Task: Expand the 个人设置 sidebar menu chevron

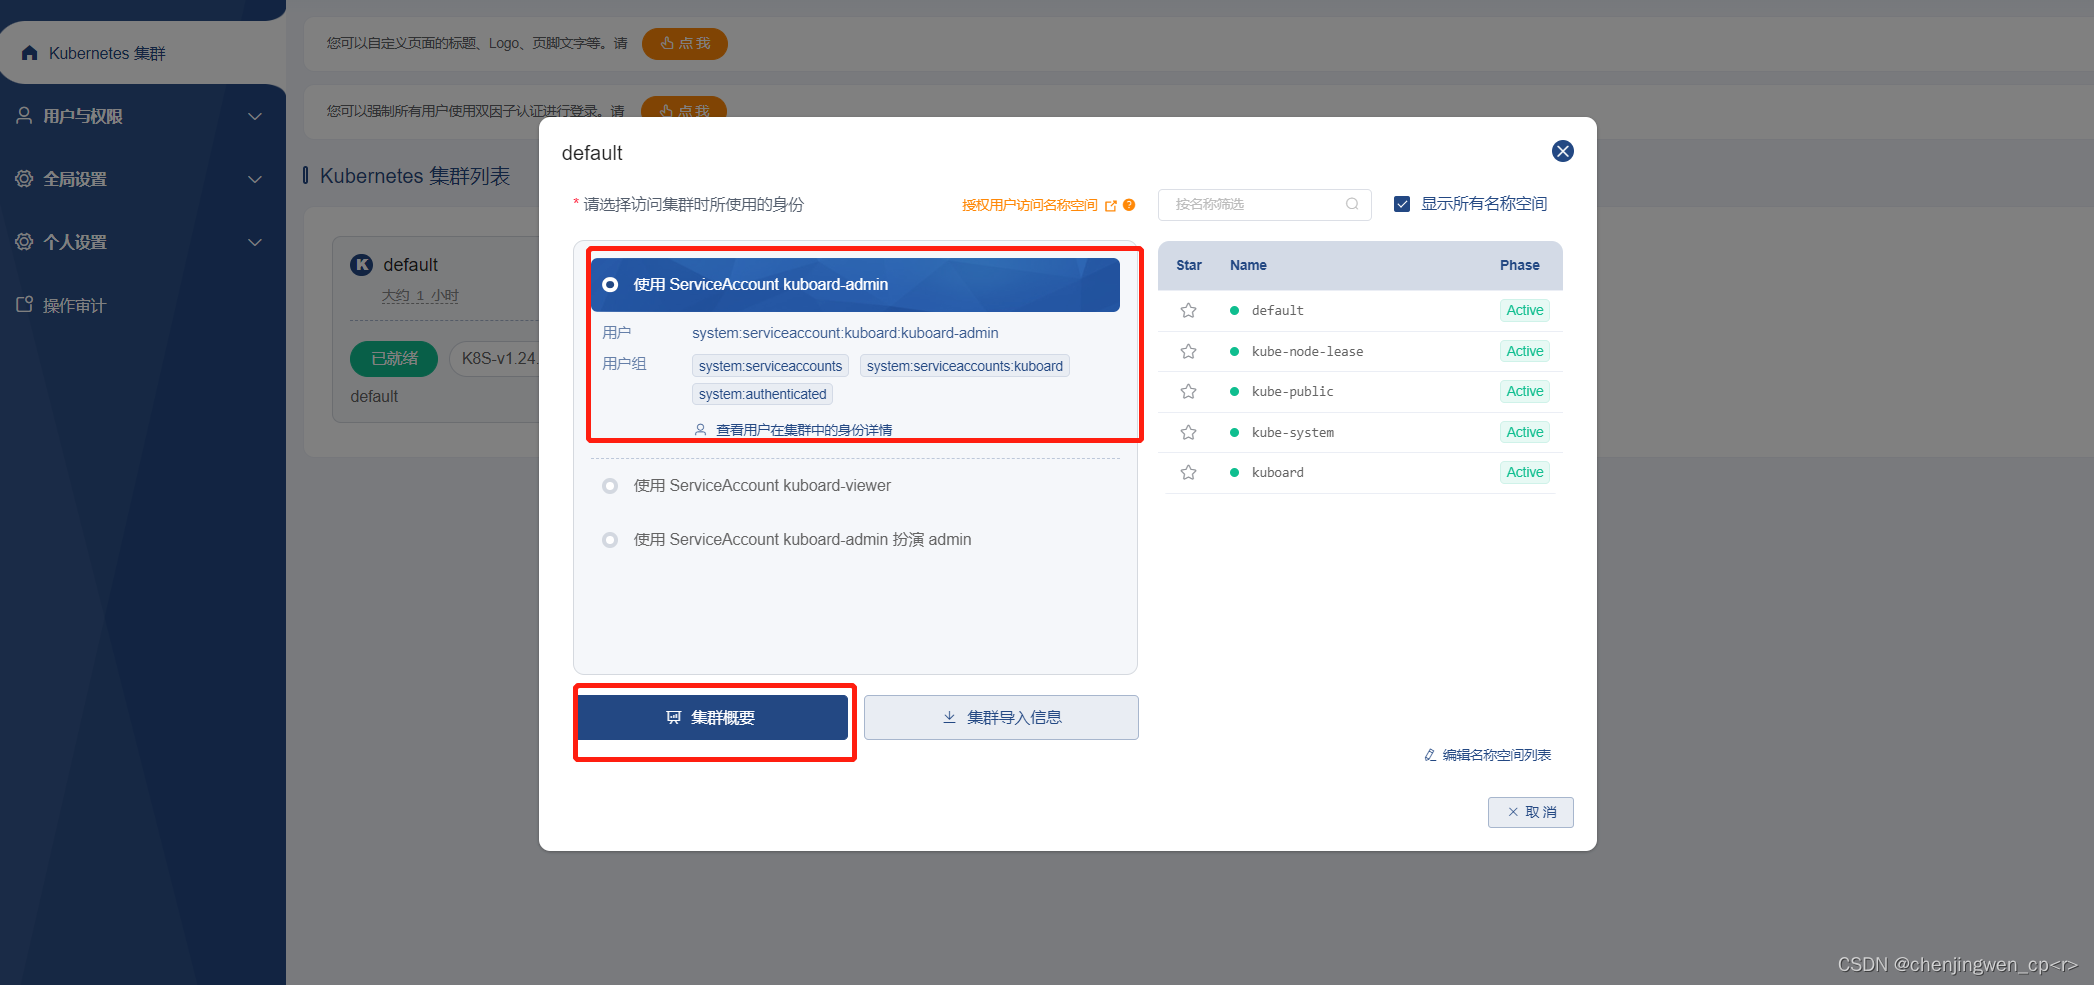Action: (x=255, y=243)
